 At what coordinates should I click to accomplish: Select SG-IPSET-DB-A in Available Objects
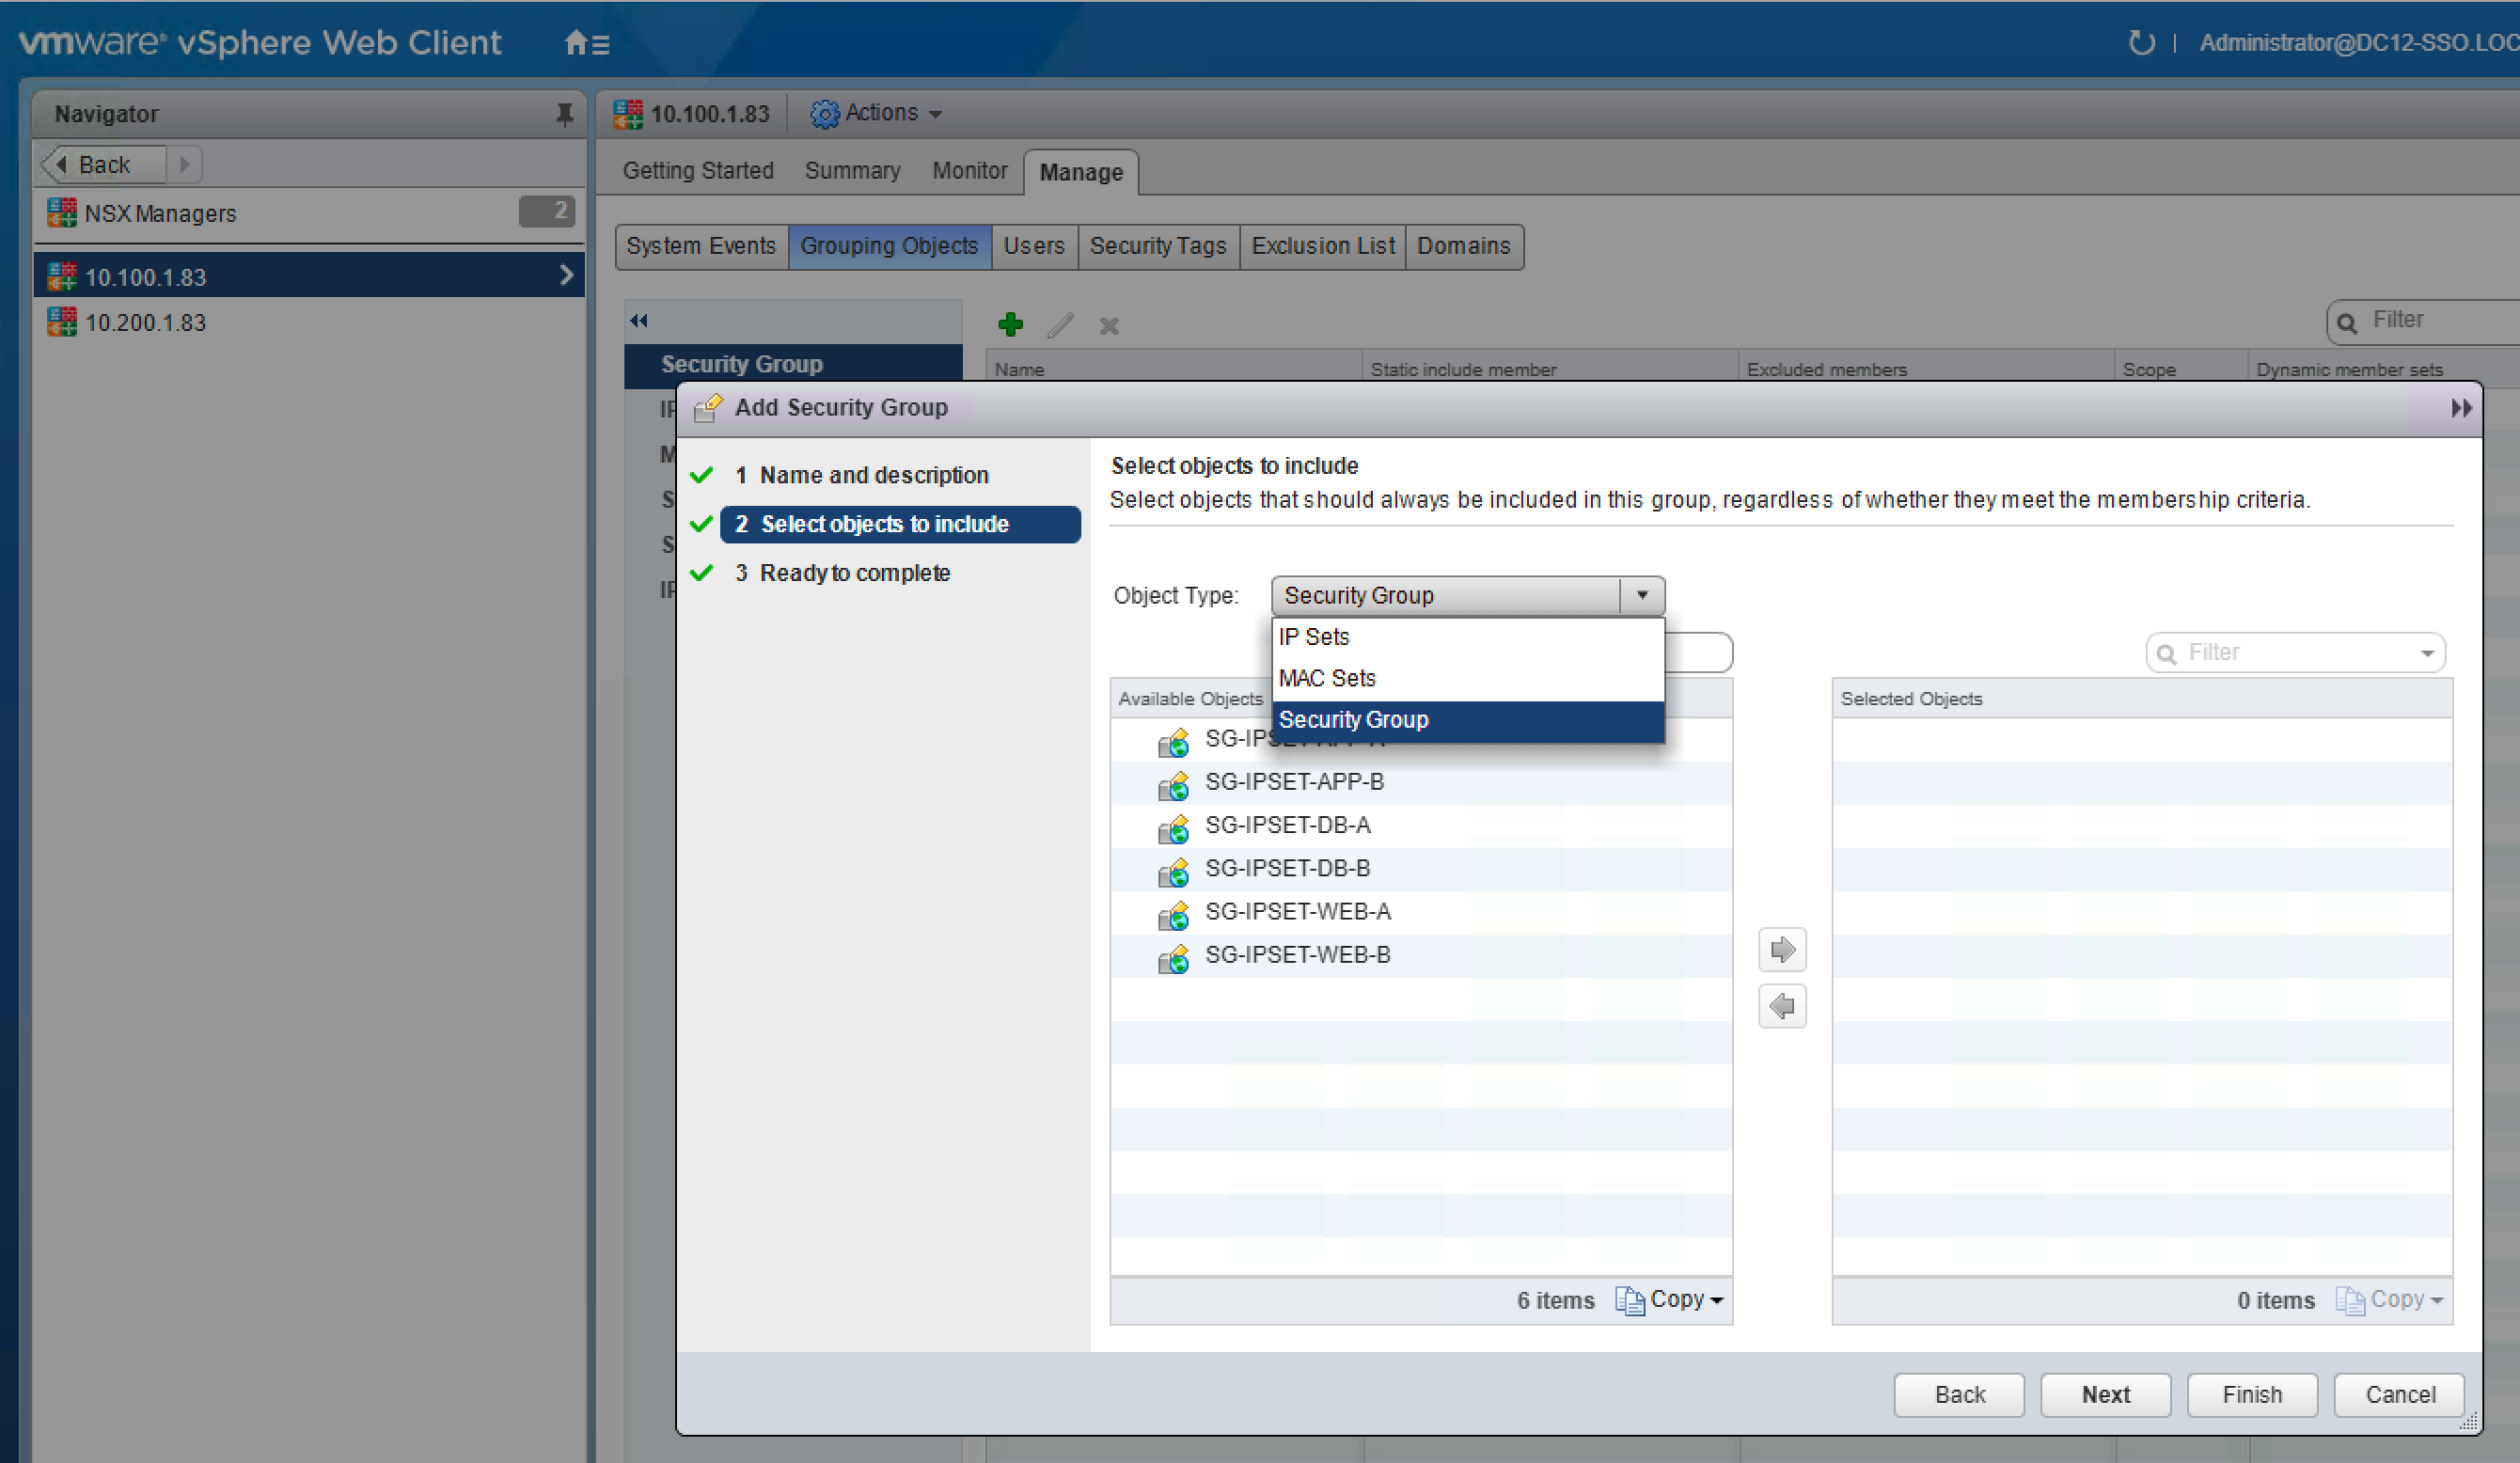[x=1287, y=825]
